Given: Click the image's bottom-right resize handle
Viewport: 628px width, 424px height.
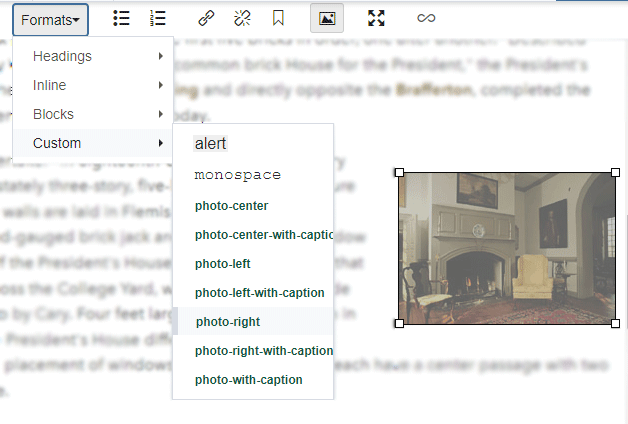Looking at the screenshot, I should [x=615, y=323].
